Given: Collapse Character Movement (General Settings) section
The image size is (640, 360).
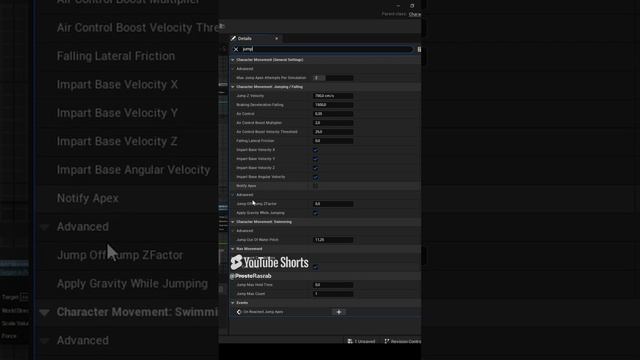Looking at the screenshot, I should (x=233, y=60).
